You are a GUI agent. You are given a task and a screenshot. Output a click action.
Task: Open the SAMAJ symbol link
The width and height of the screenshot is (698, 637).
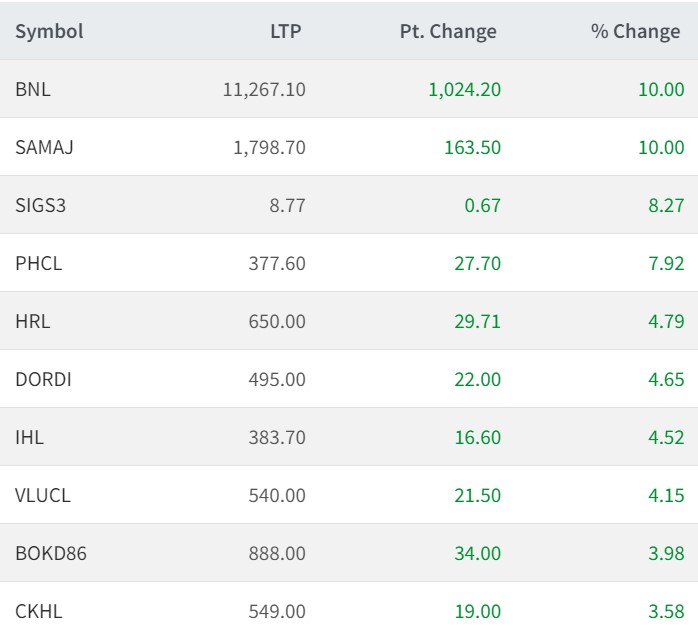(45, 147)
